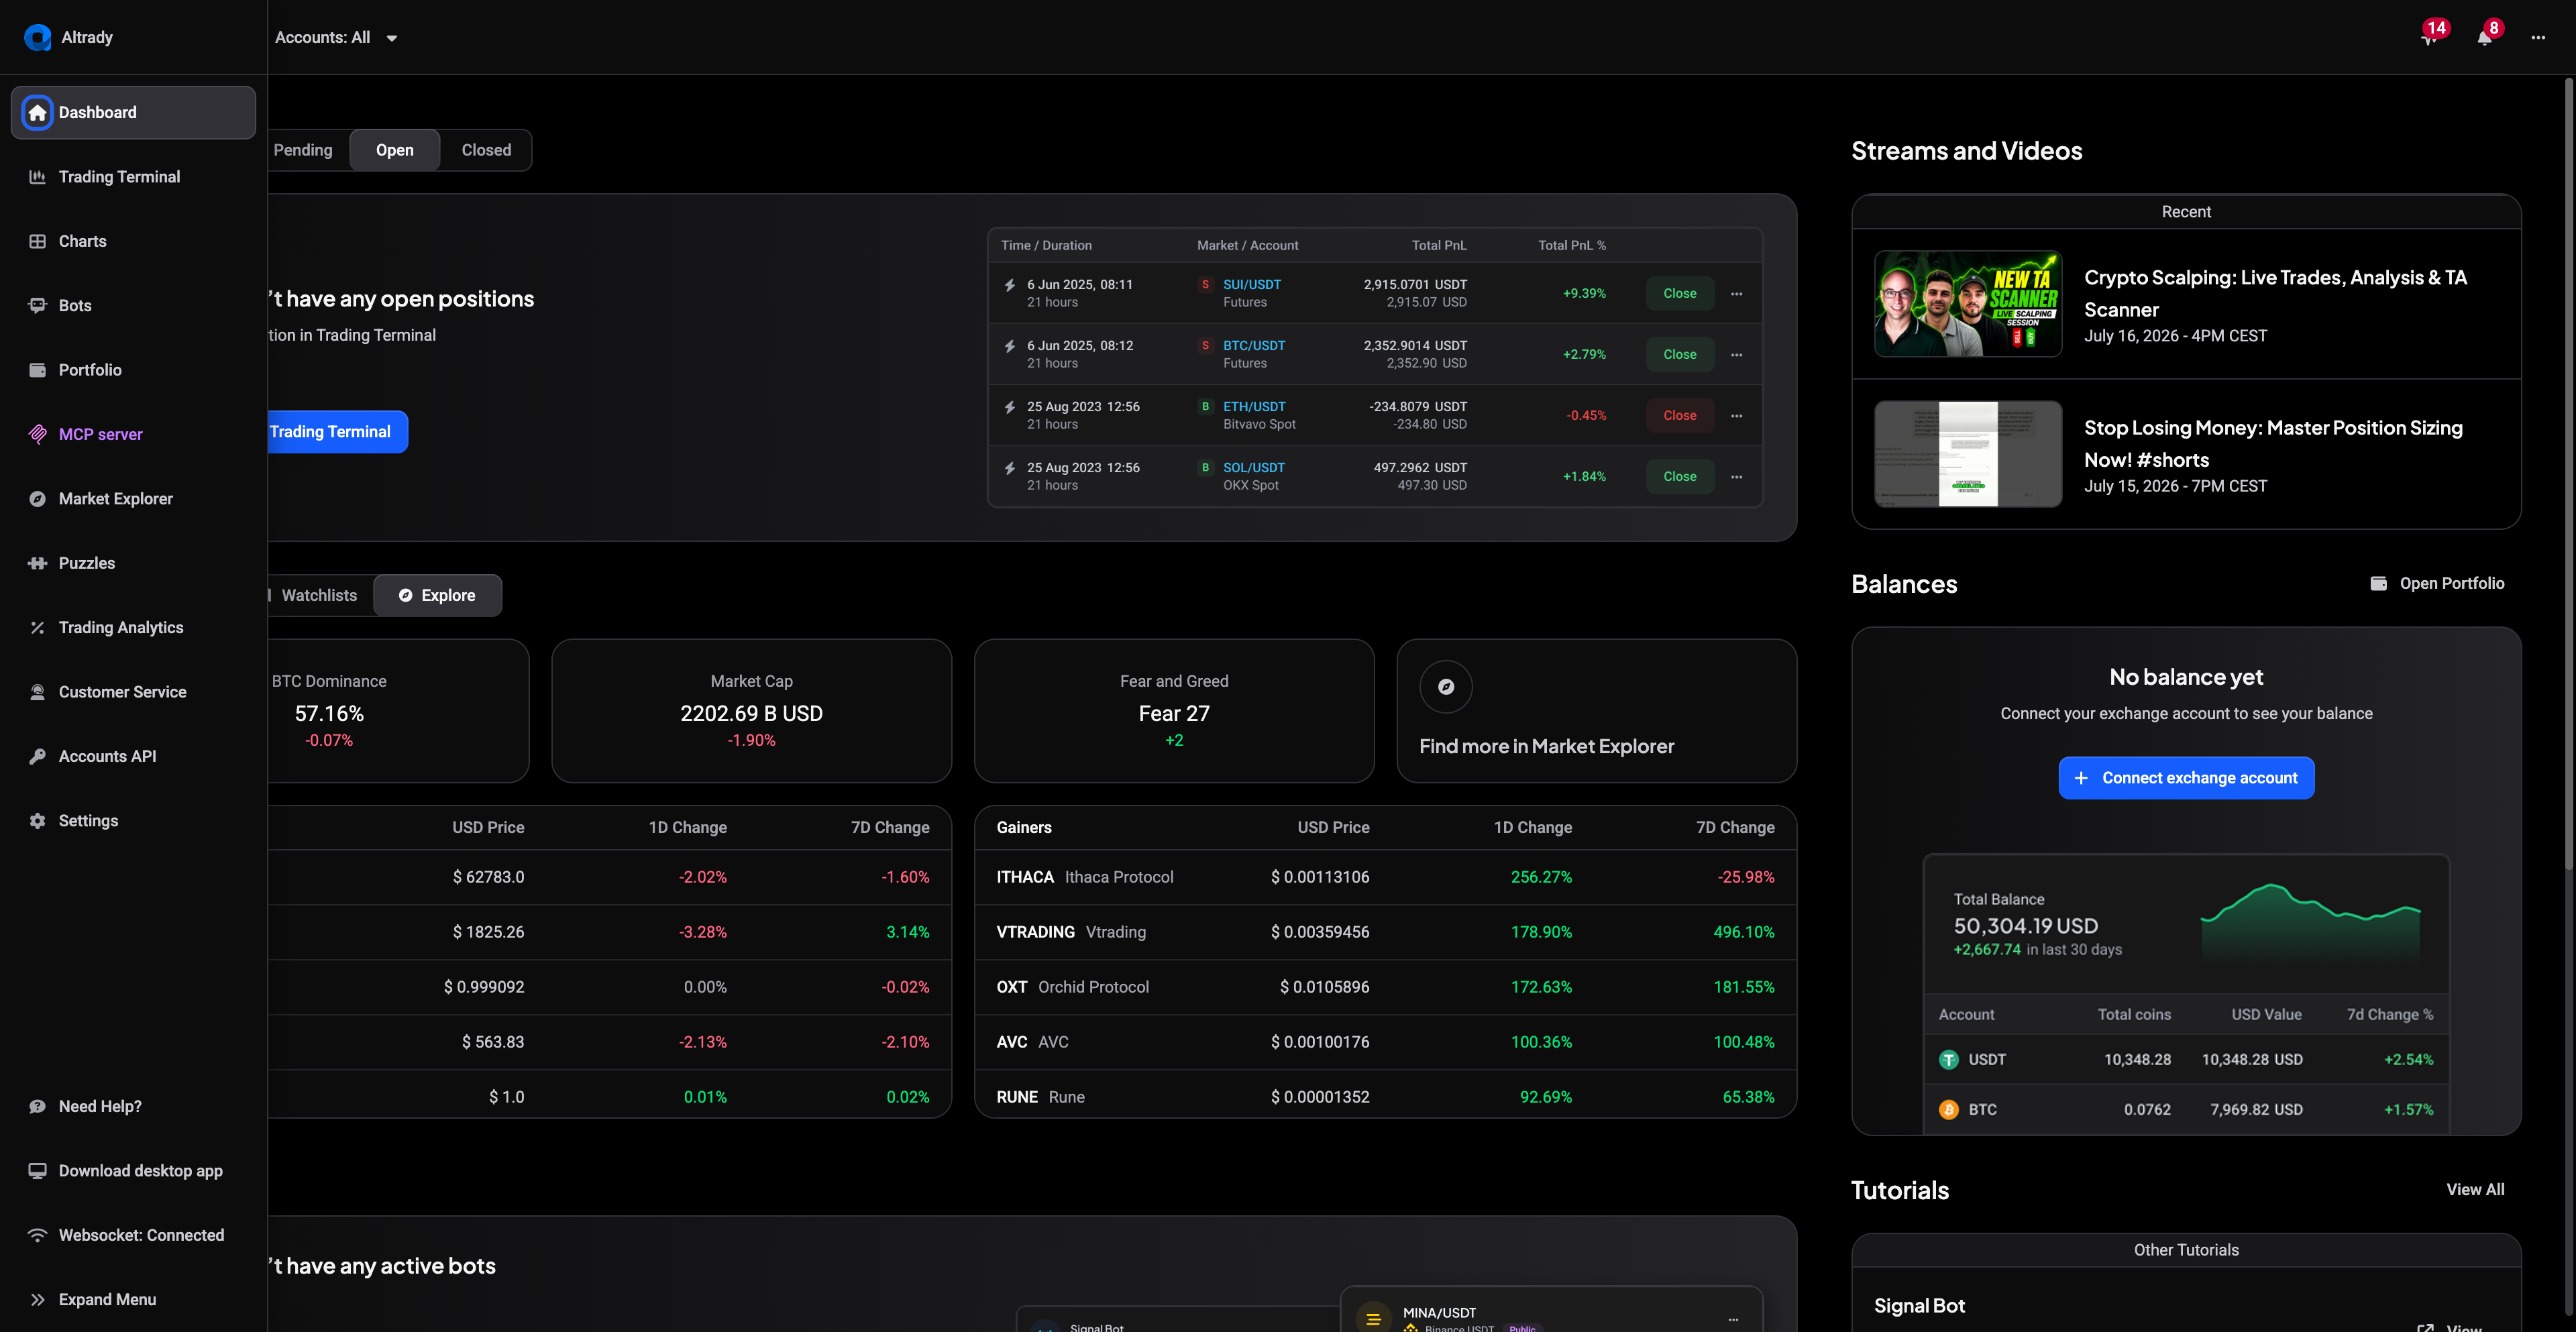Open more options for SOL/USDT row
This screenshot has width=2576, height=1332.
point(1737,477)
